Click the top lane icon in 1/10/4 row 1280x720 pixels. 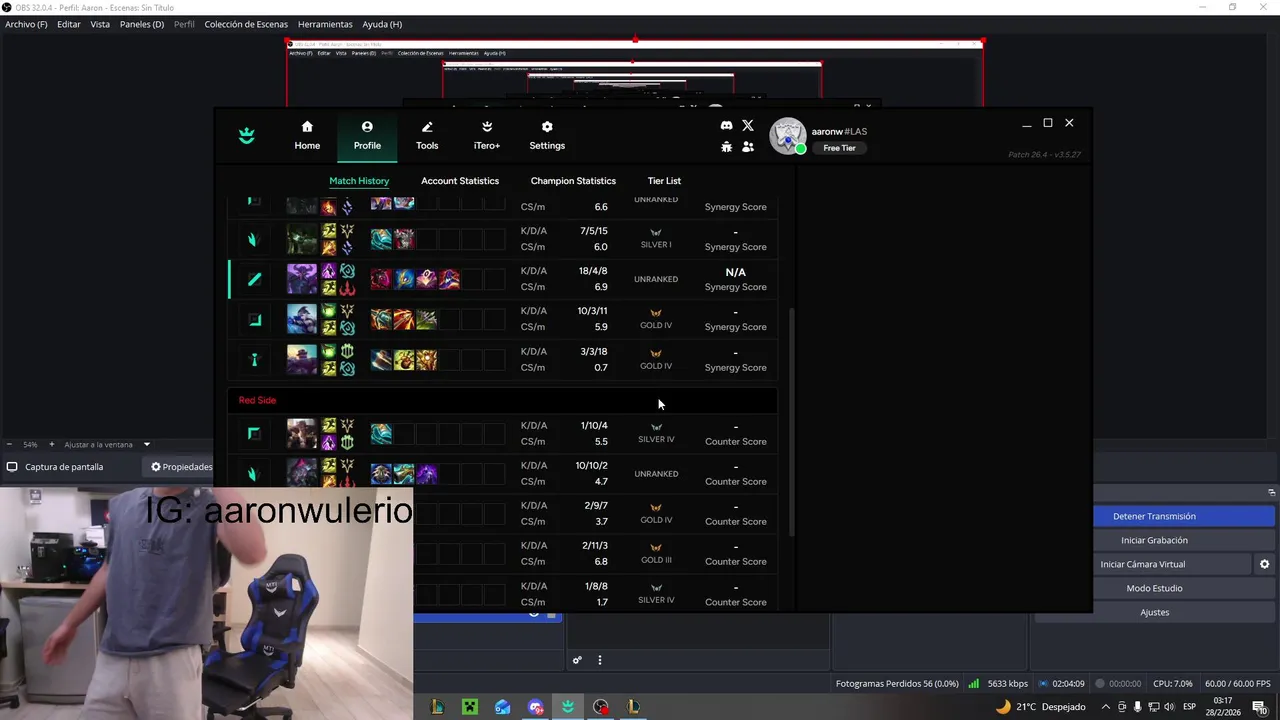pos(254,433)
